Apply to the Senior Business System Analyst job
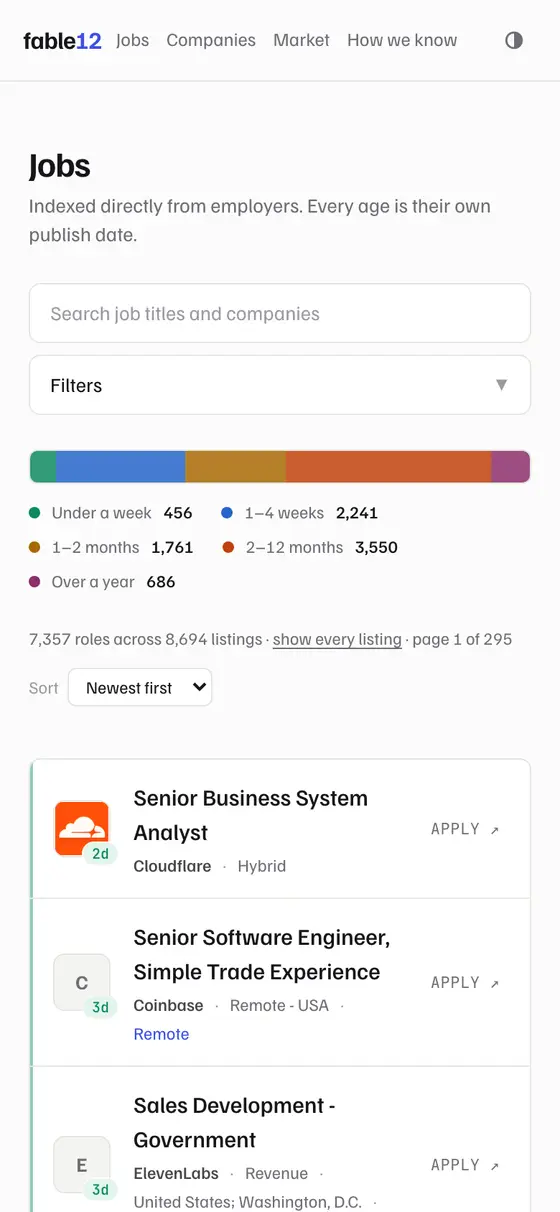The image size is (560, 1212). point(465,829)
